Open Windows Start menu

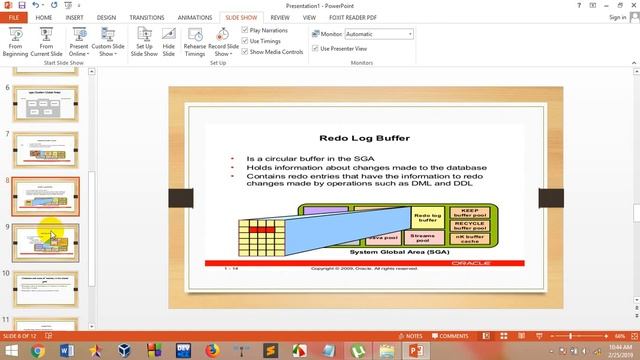(11, 351)
